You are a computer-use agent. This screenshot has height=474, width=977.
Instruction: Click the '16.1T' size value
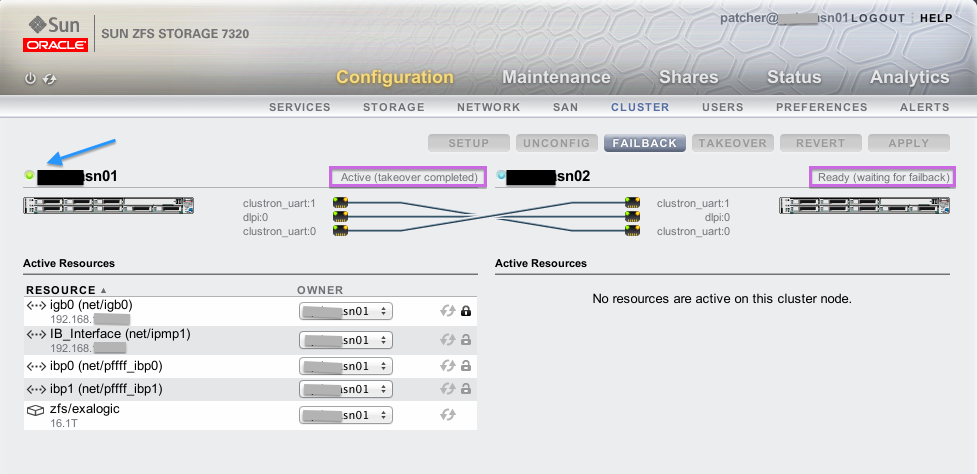coord(64,424)
